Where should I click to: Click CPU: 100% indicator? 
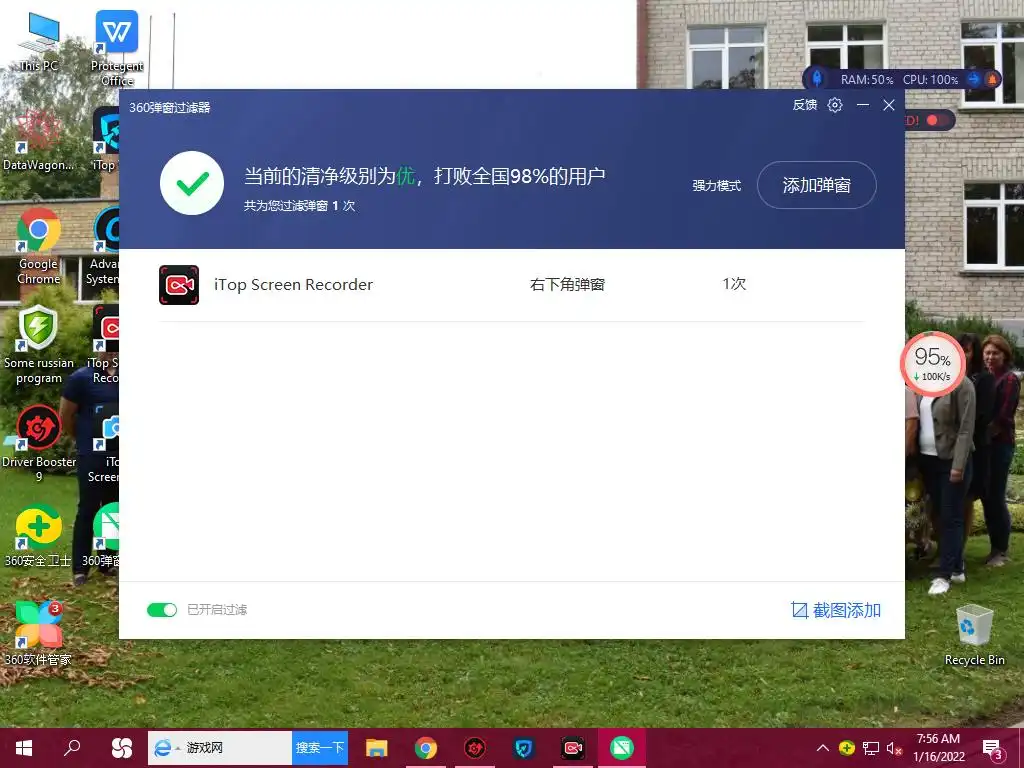coord(930,80)
